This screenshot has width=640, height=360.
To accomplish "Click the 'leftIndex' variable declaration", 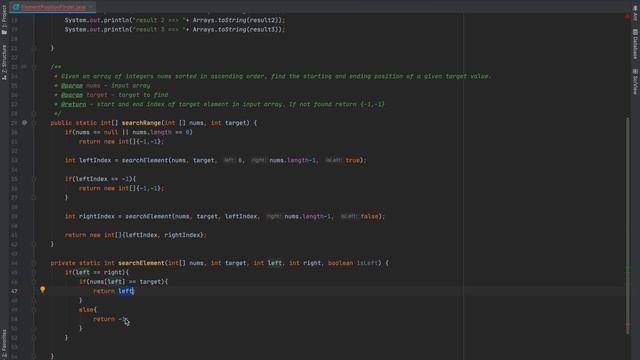I will [x=95, y=160].
